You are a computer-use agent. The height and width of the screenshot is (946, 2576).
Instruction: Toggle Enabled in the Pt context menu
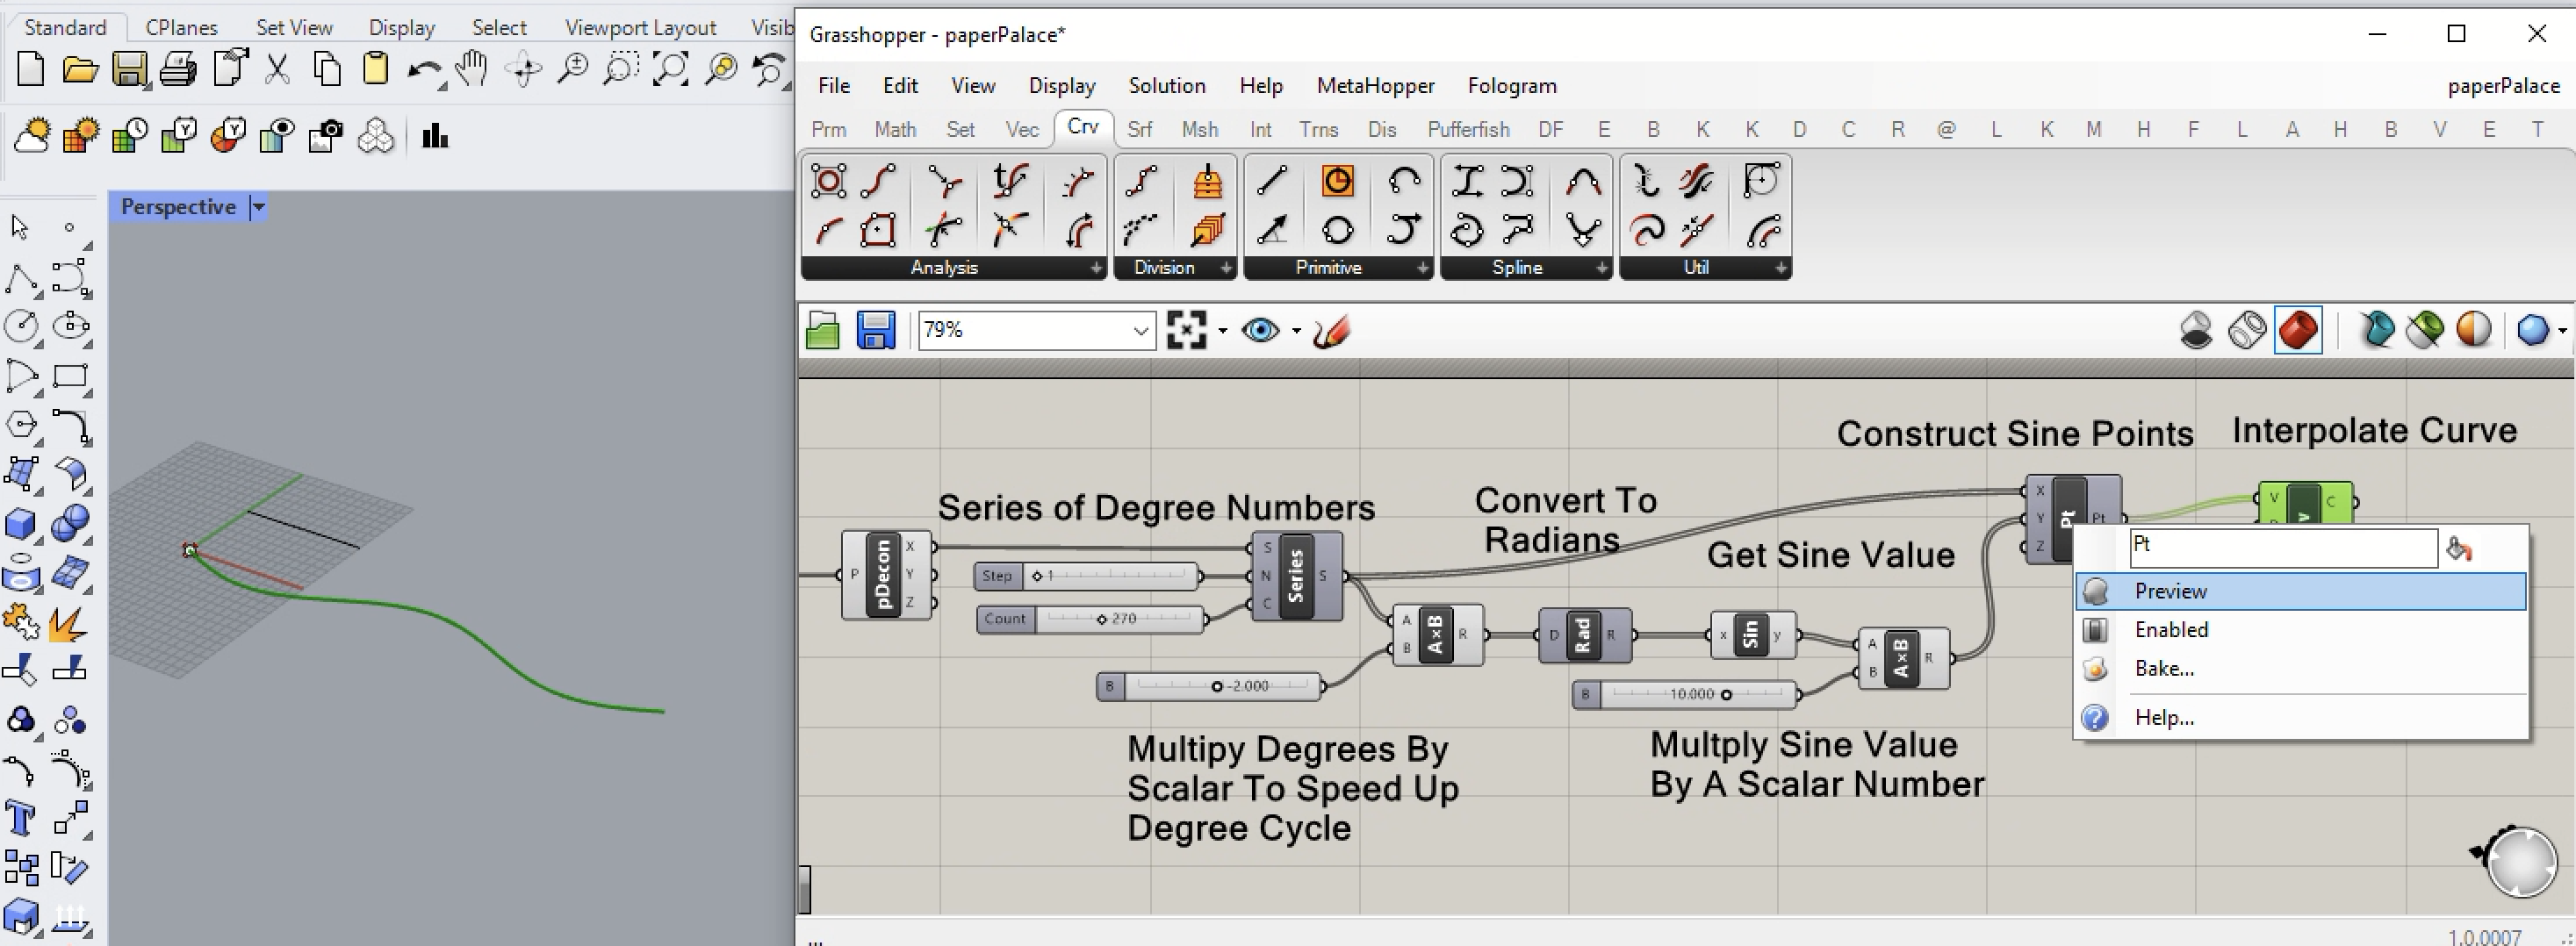coord(2171,630)
